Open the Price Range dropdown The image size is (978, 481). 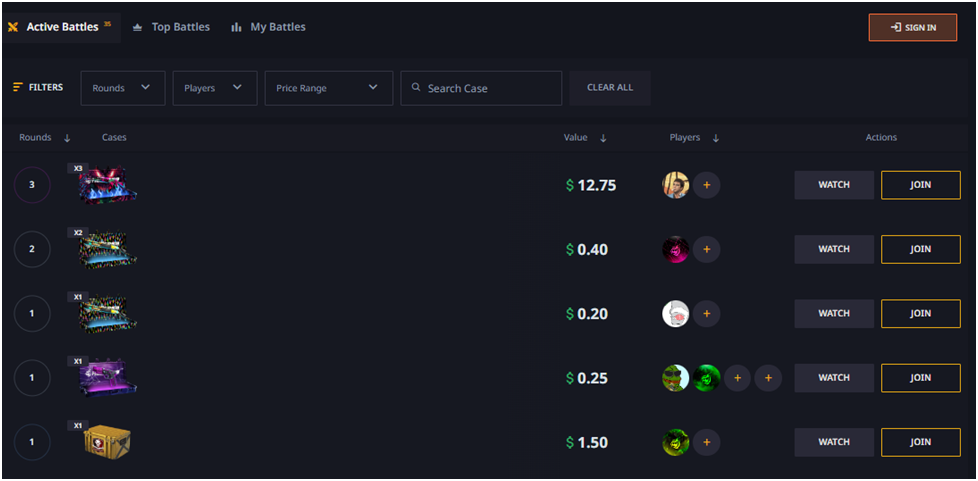[x=328, y=88]
